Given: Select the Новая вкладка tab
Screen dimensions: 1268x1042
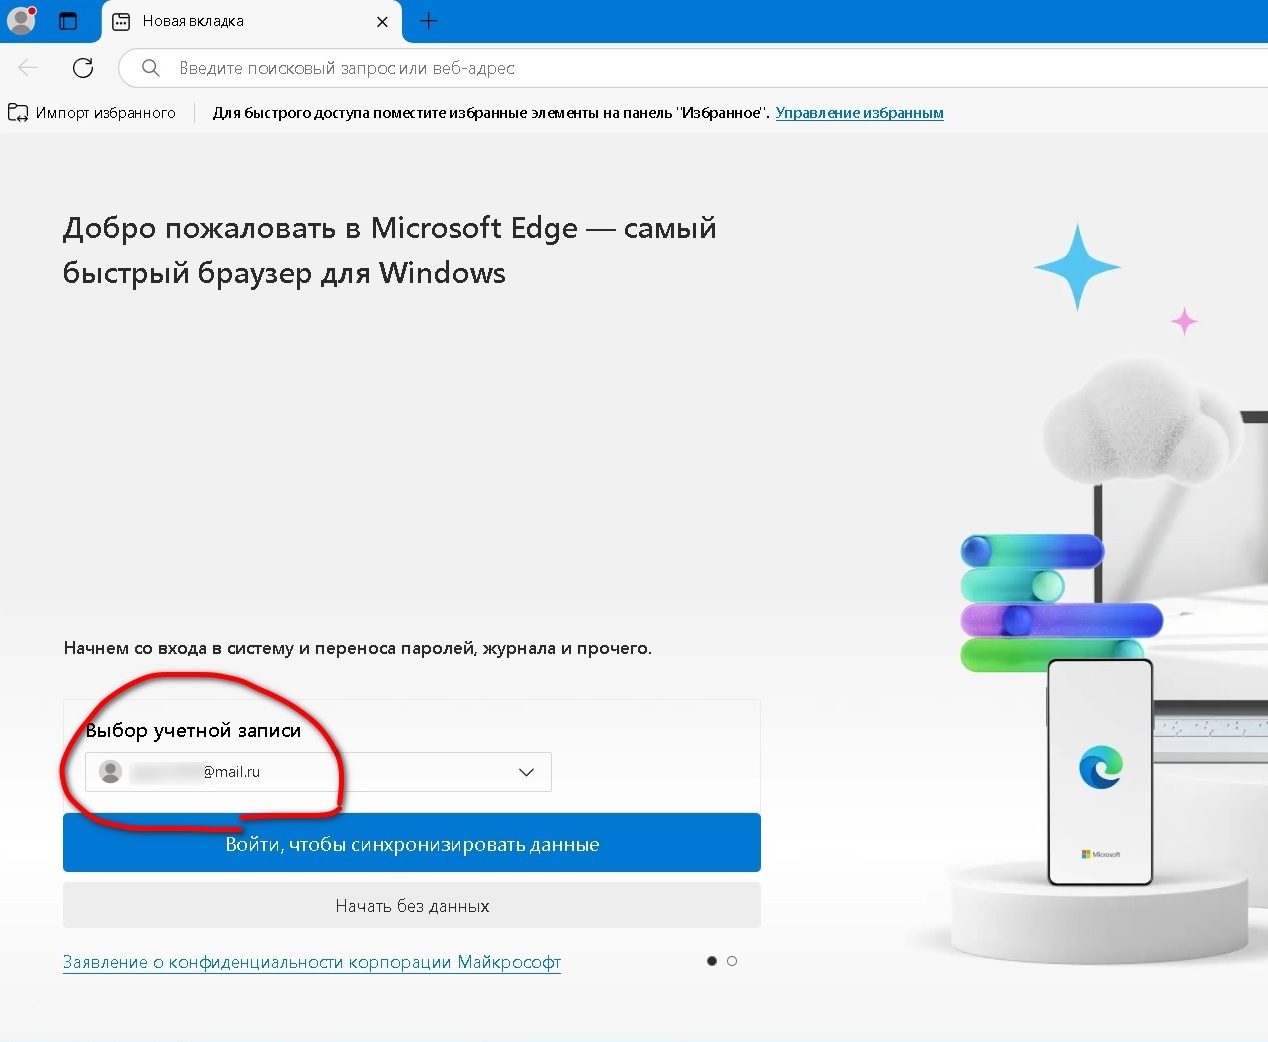Looking at the screenshot, I should pyautogui.click(x=250, y=21).
